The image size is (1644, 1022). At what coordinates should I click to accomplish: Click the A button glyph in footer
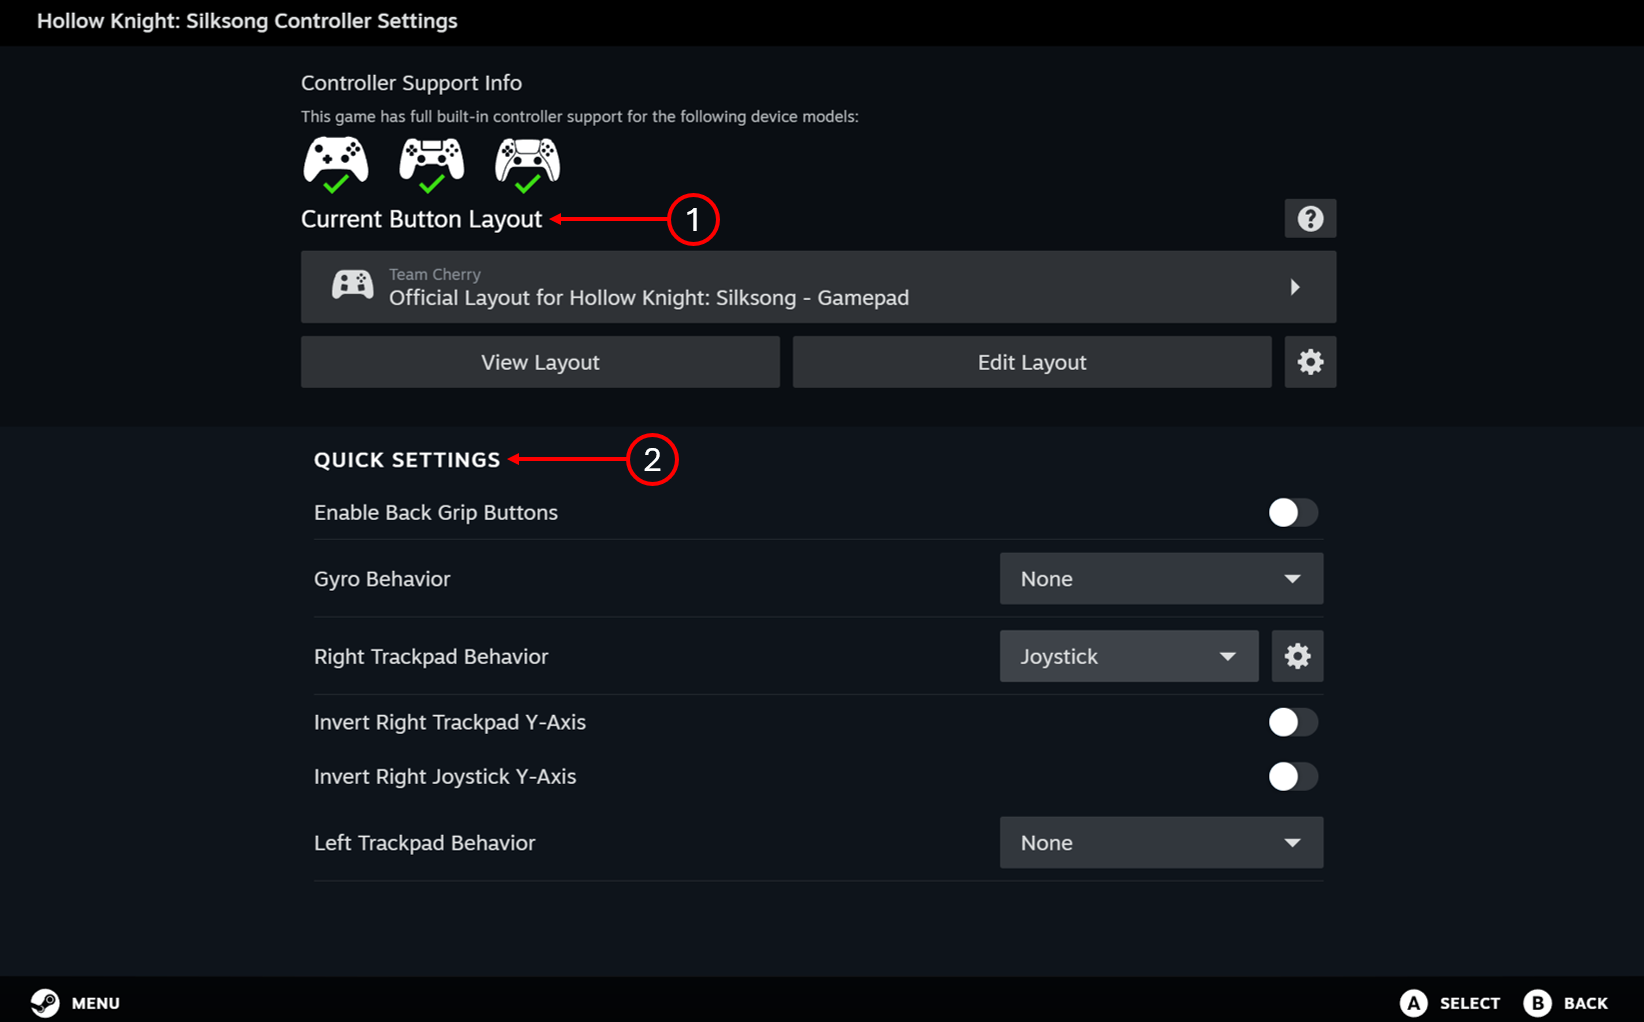1414,1003
